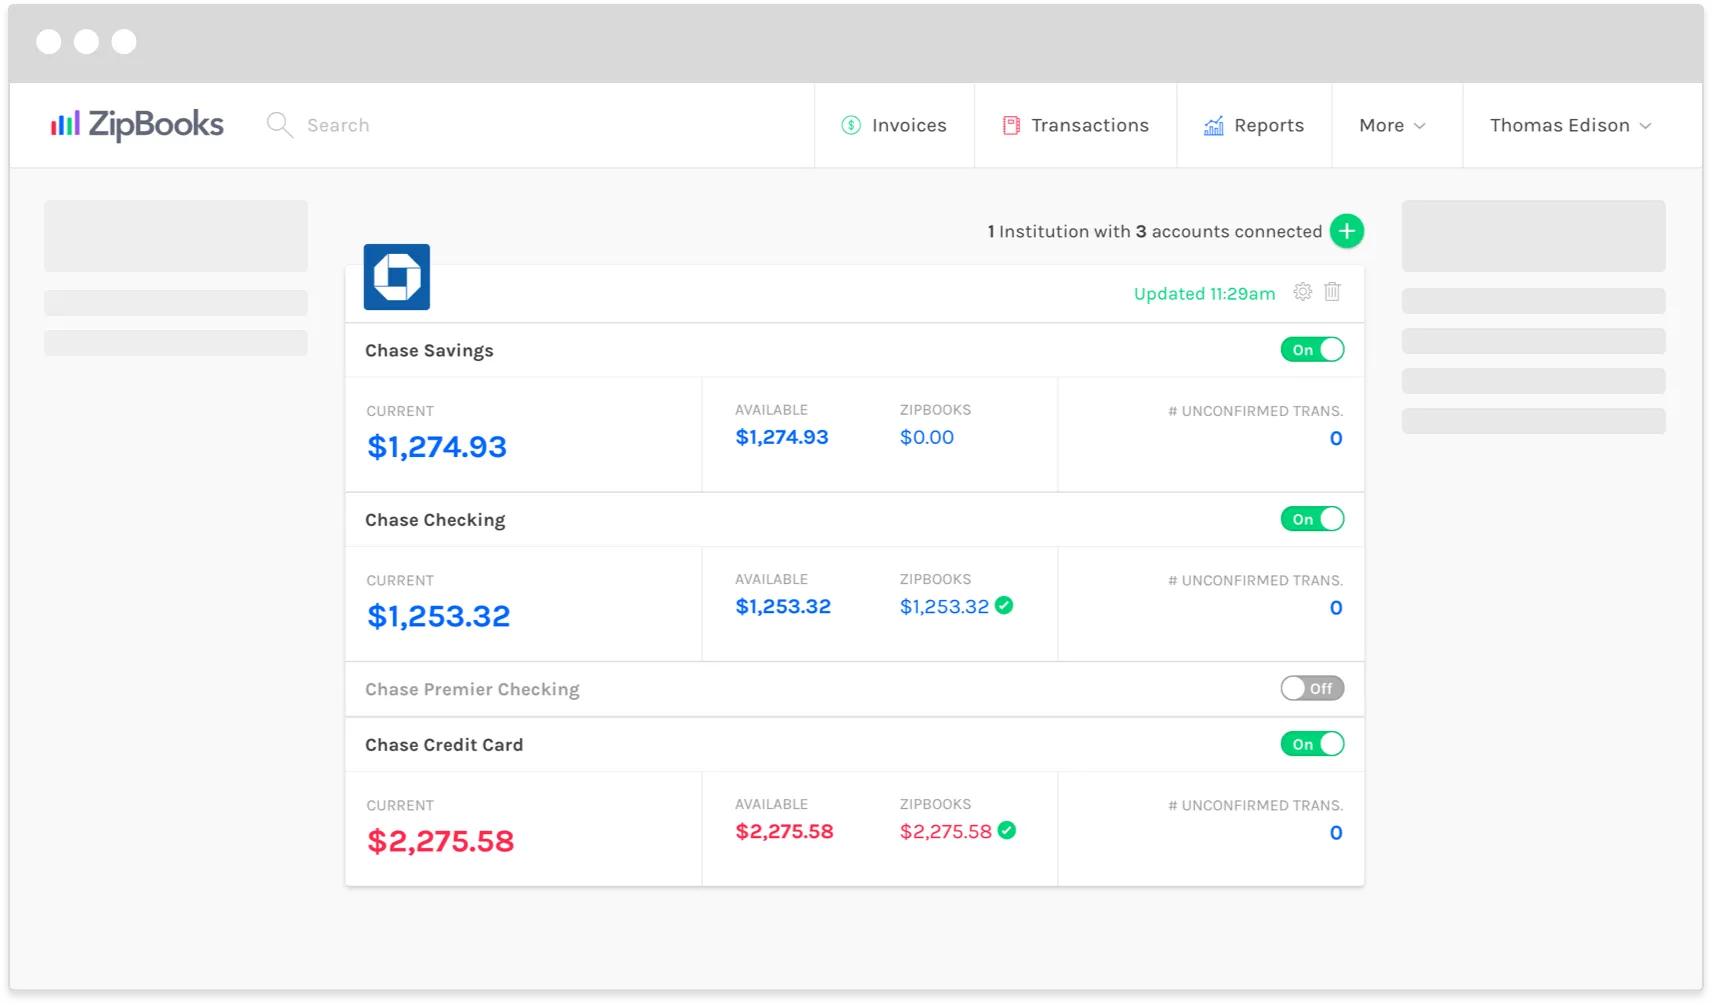Image resolution: width=1712 pixels, height=1004 pixels.
Task: Click Chase Credit Card verified checkmark
Action: tap(1007, 830)
